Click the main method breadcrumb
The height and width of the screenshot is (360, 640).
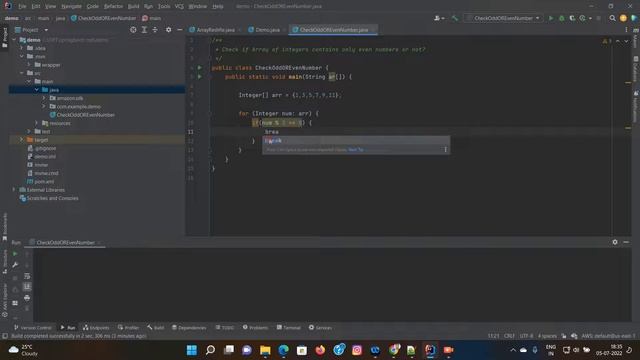coord(151,18)
